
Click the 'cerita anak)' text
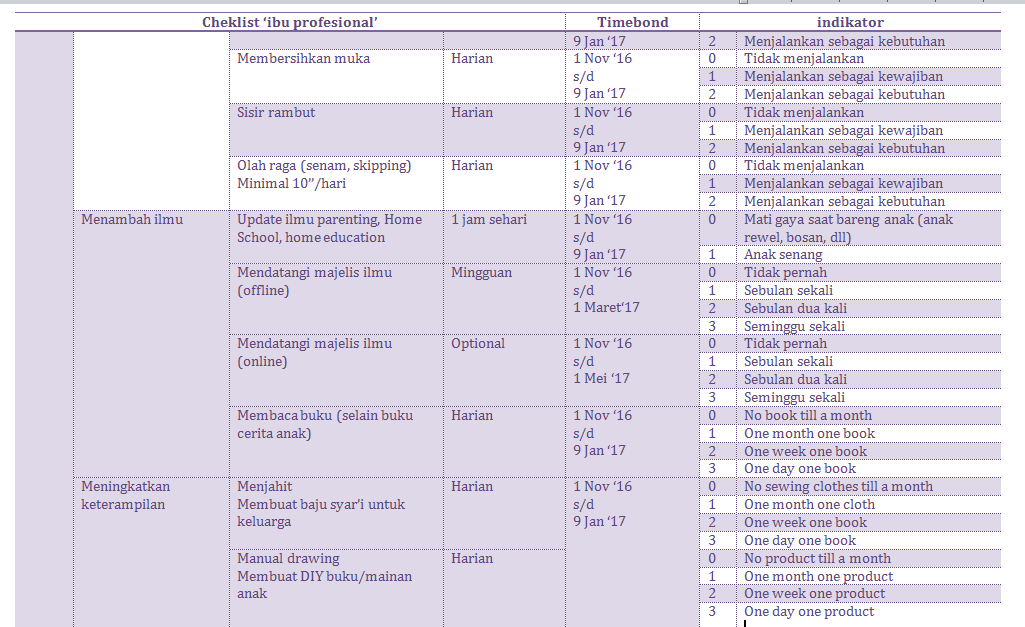pyautogui.click(x=274, y=433)
